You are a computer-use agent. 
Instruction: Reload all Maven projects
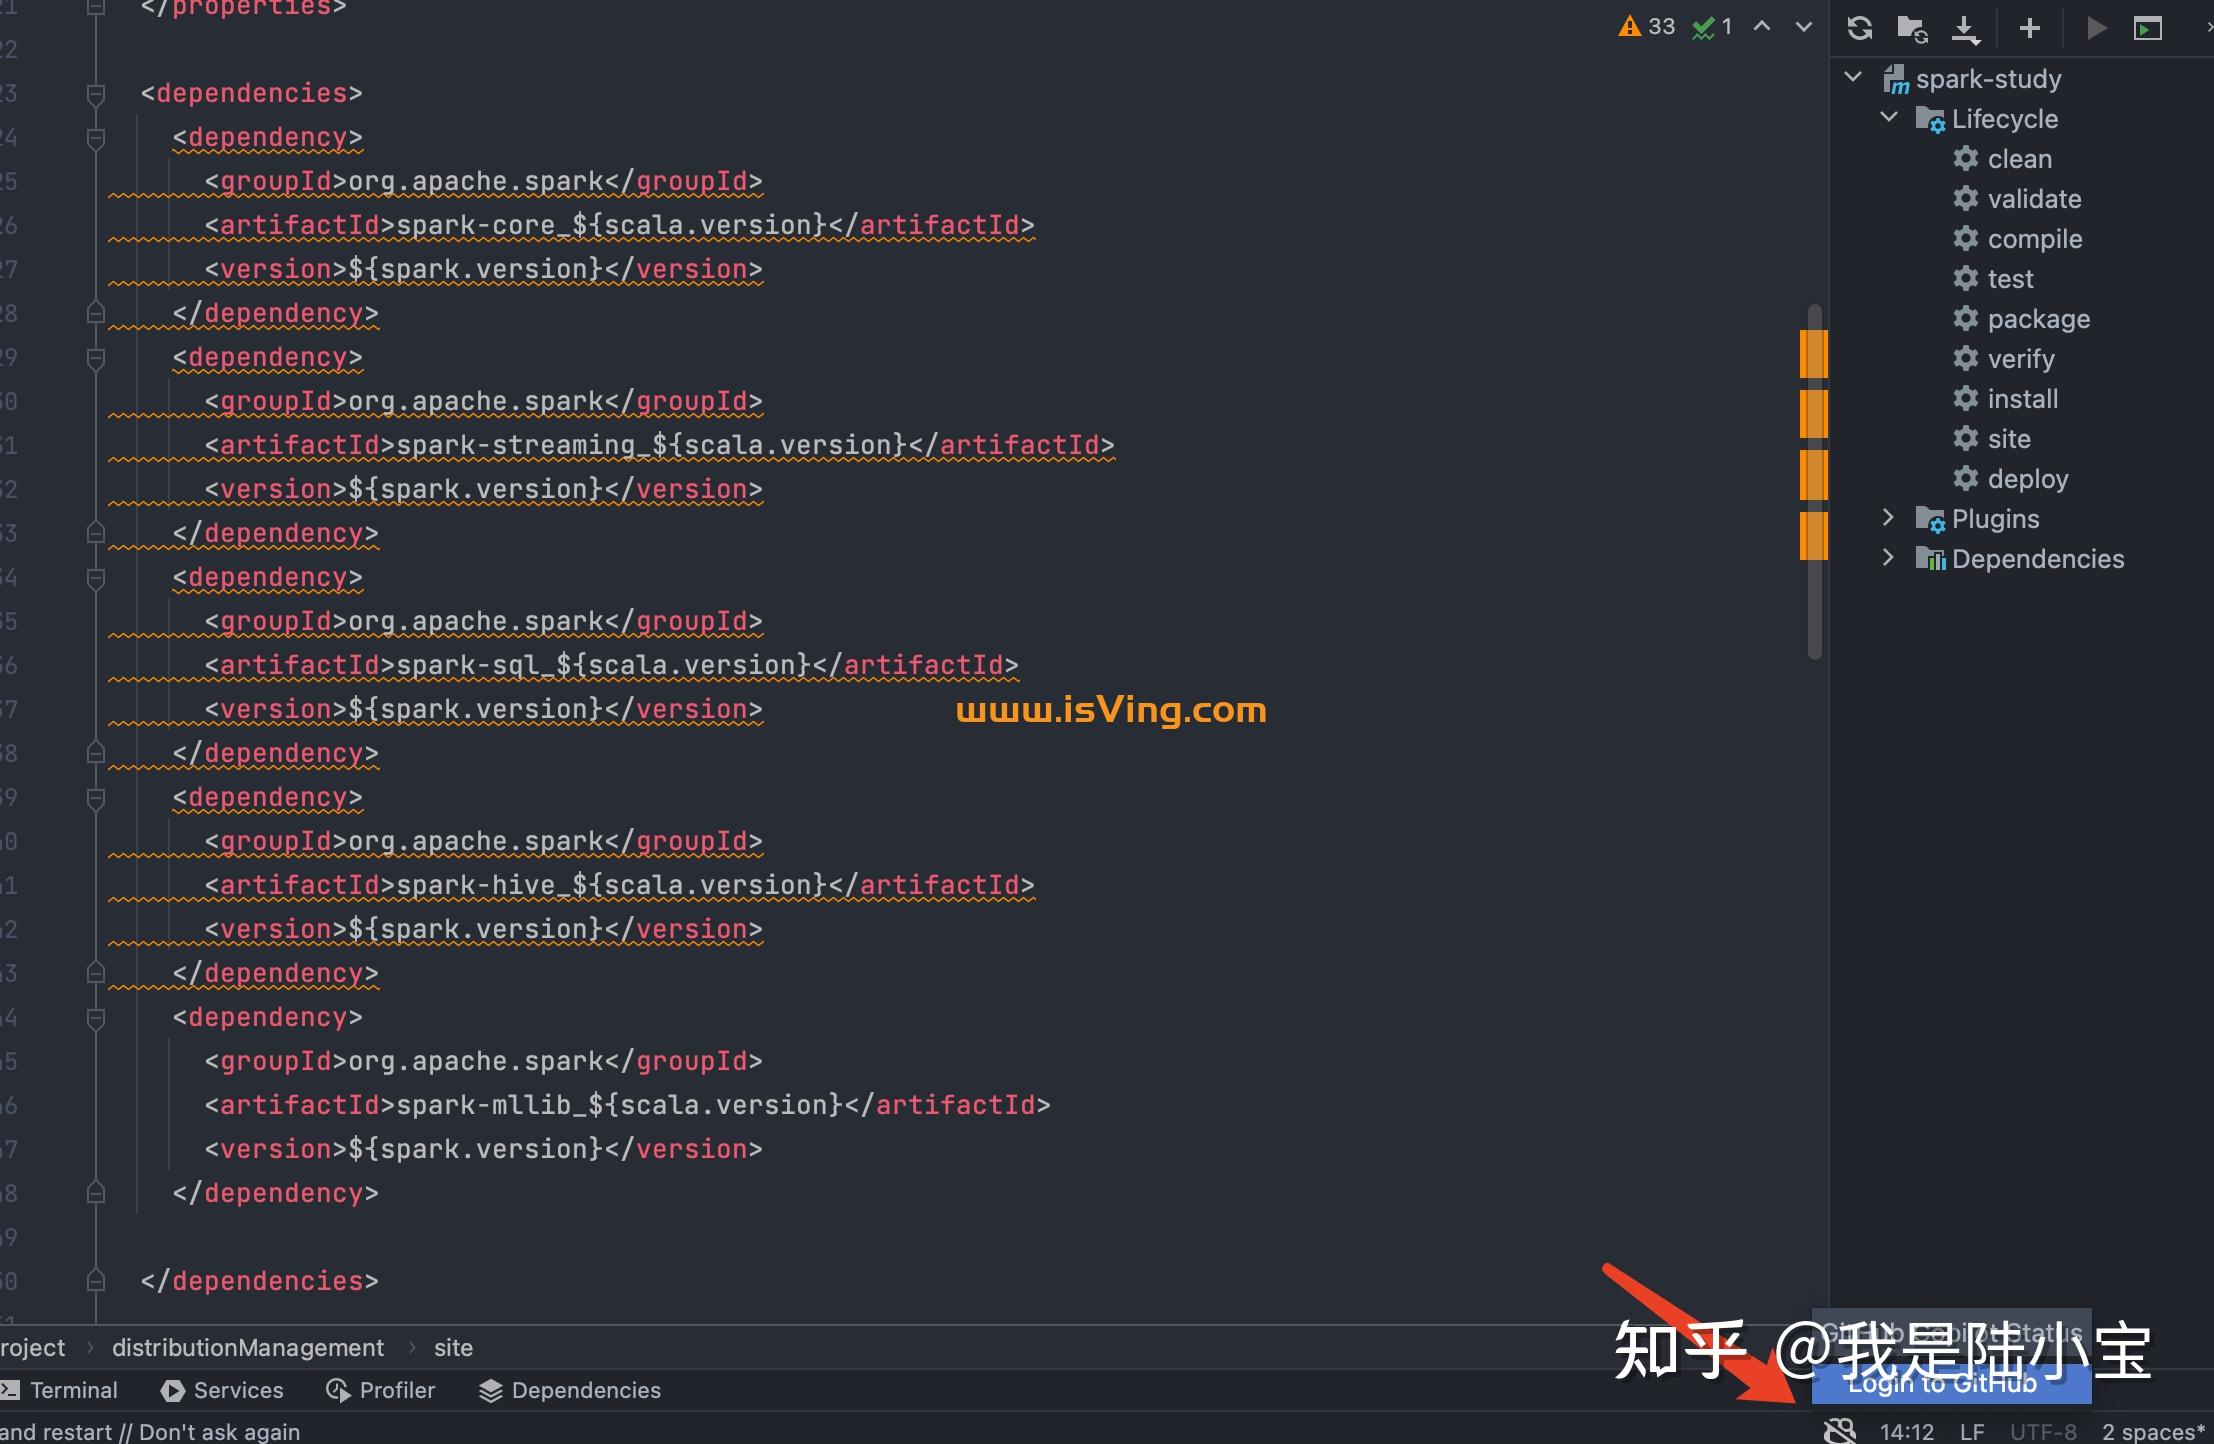point(1860,29)
